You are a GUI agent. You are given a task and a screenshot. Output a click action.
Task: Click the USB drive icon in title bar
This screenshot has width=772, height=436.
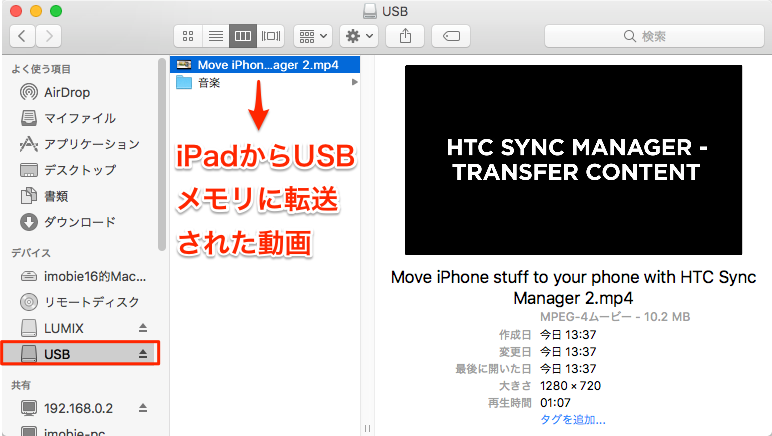point(370,11)
